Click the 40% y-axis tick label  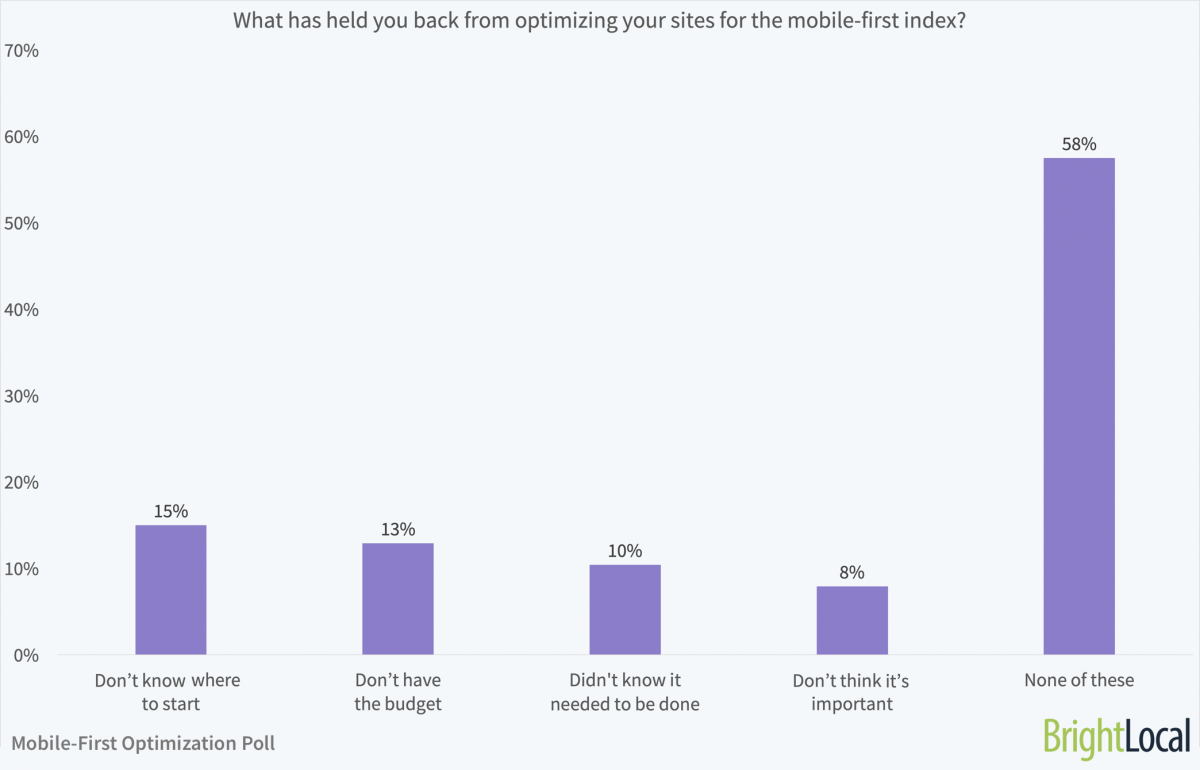pos(21,310)
